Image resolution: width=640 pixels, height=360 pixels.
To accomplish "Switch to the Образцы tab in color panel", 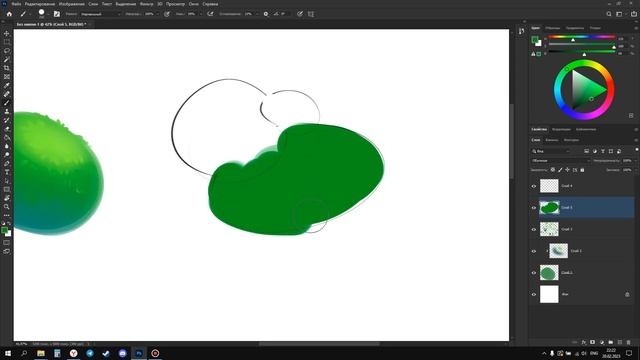I will [x=553, y=28].
